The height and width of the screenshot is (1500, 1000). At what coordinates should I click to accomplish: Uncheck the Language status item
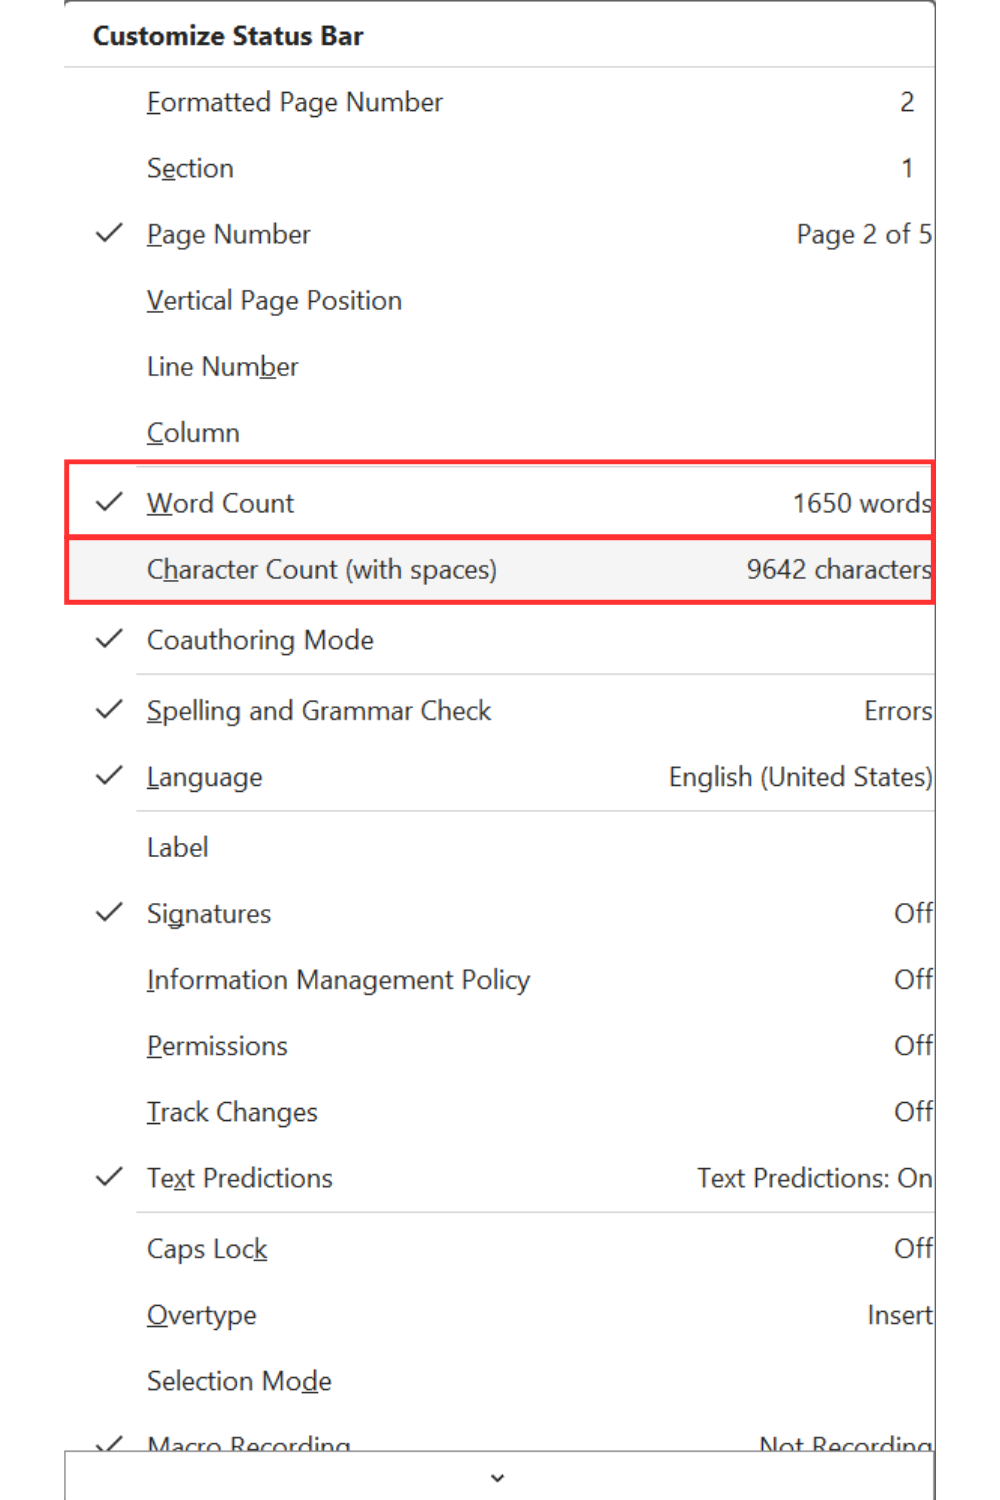pos(109,776)
